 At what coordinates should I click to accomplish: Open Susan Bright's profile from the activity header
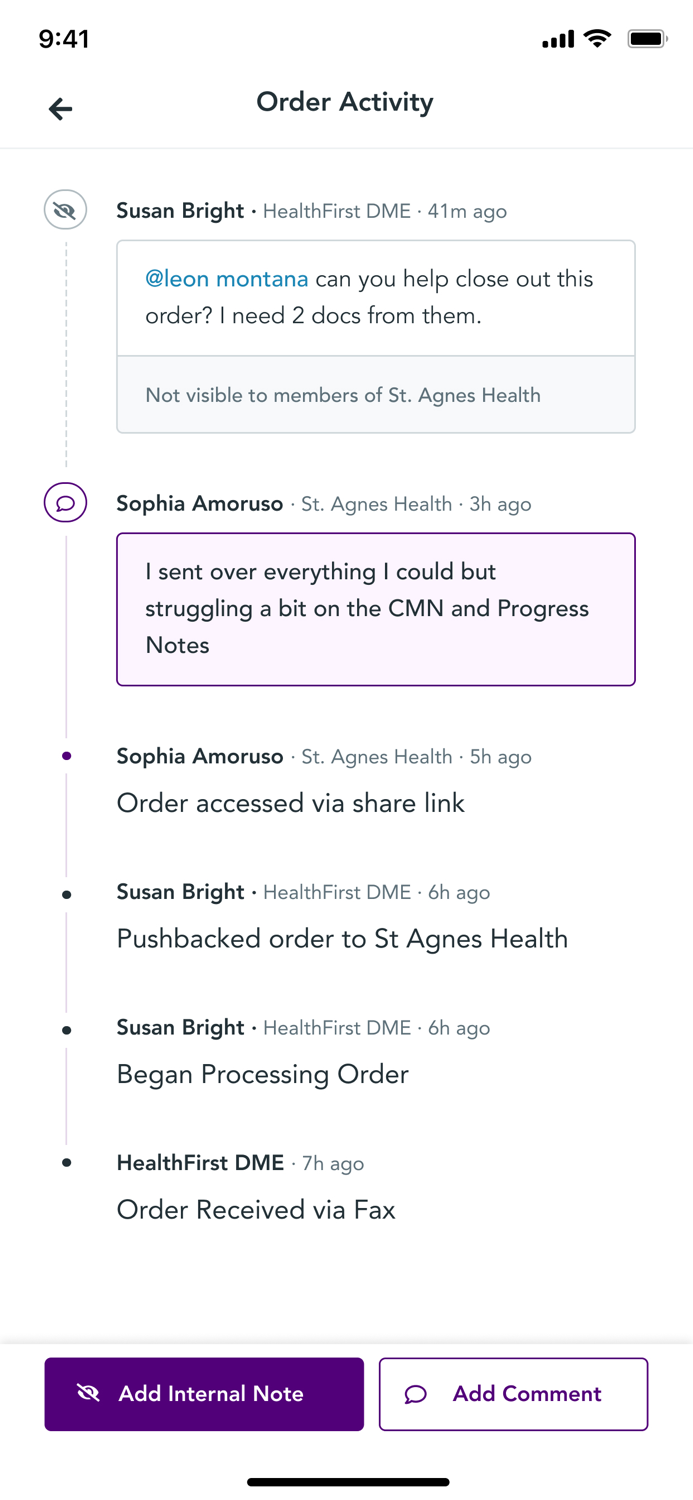(180, 211)
